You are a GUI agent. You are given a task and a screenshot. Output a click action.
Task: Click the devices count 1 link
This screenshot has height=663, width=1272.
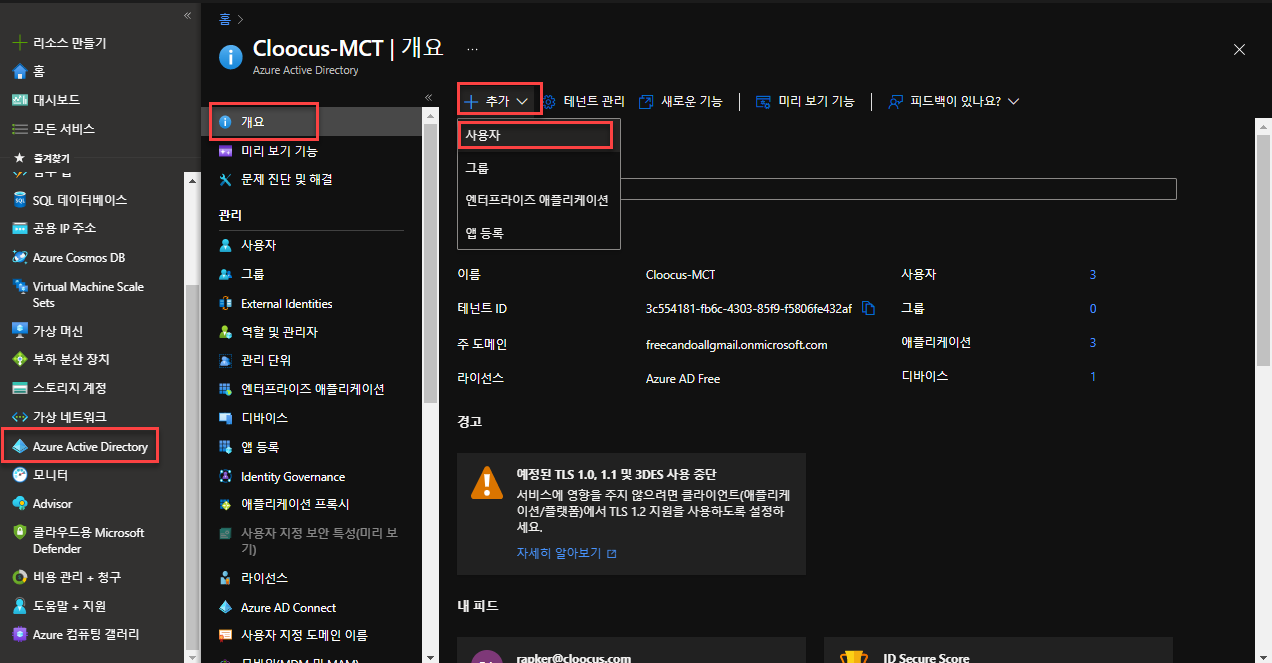click(1093, 377)
